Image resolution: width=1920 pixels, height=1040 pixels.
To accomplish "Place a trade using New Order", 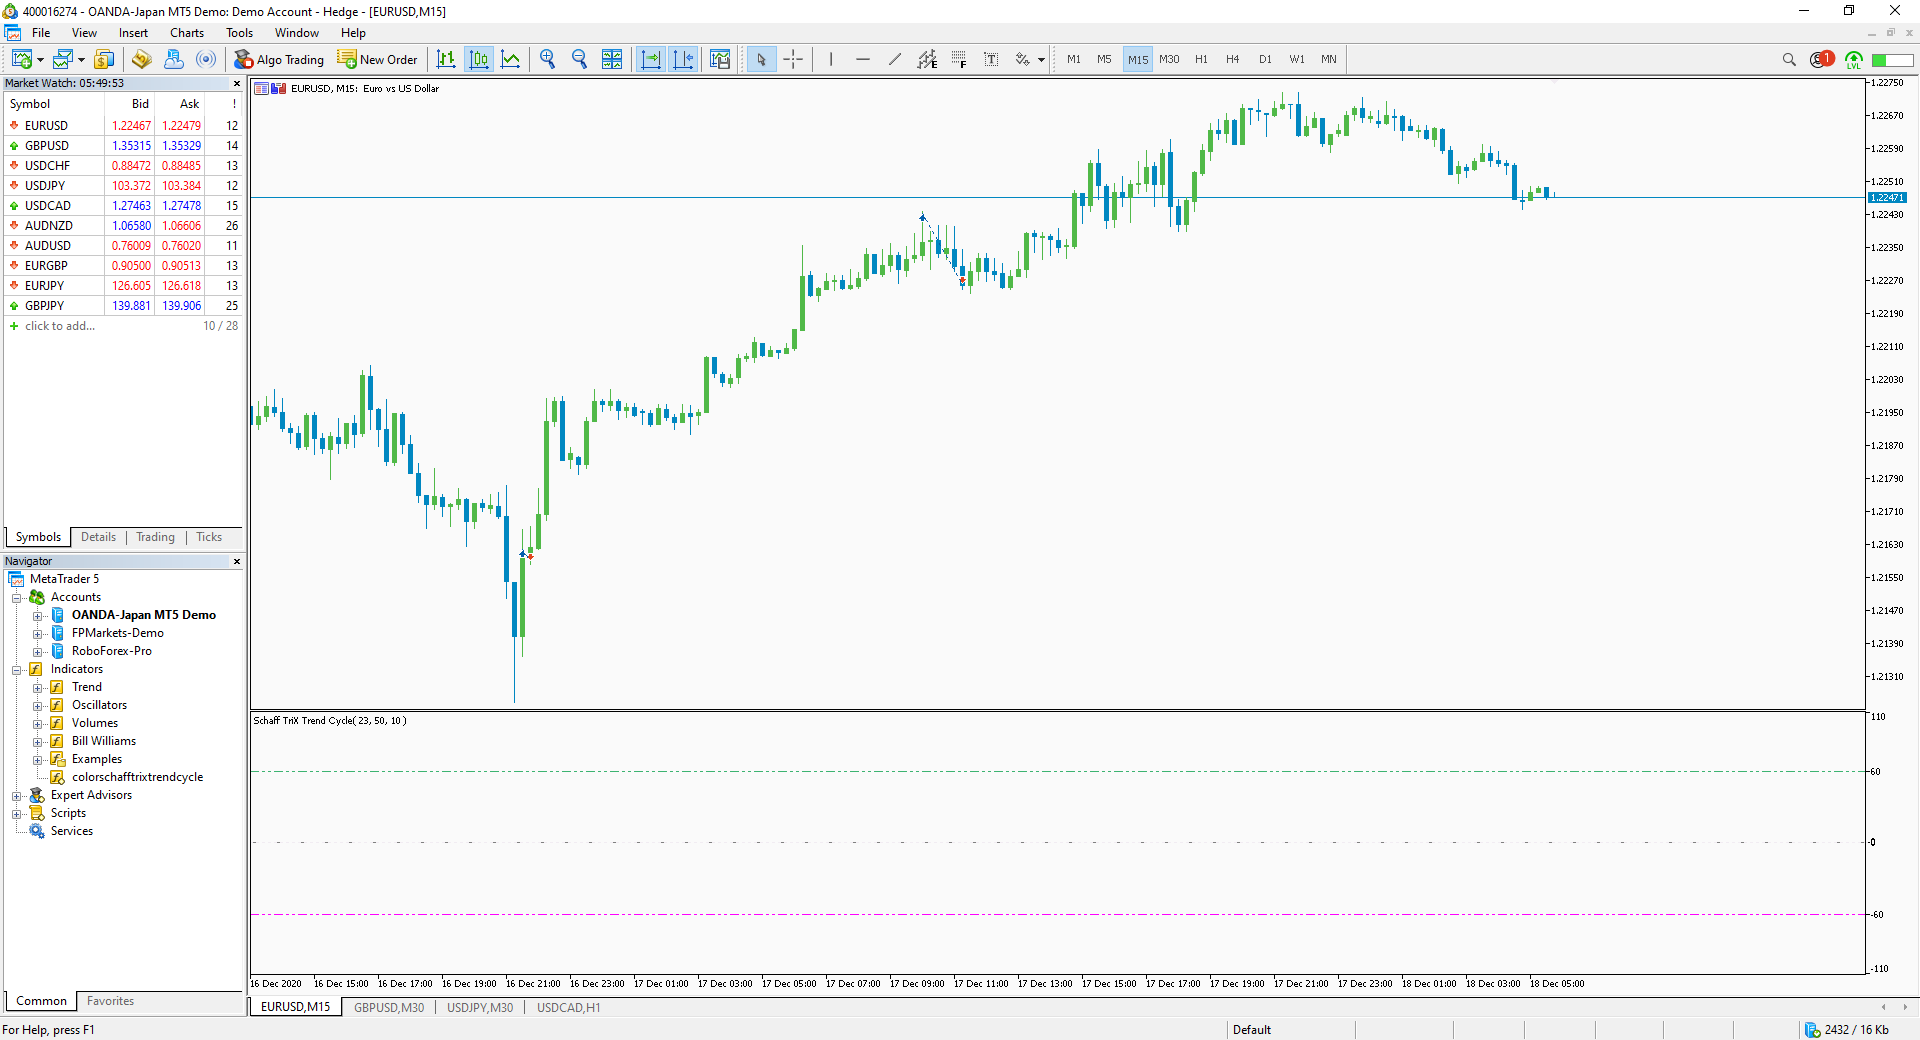I will click(x=377, y=59).
